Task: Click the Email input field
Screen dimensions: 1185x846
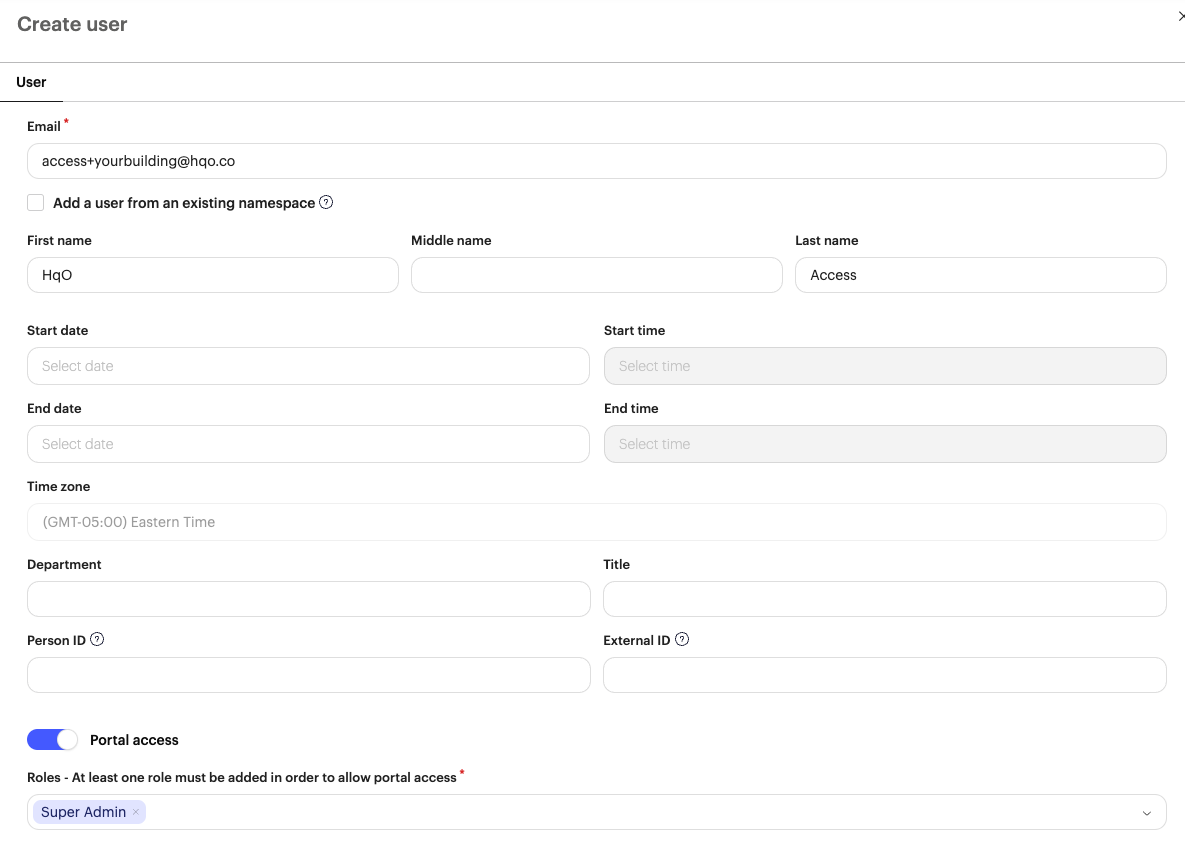Action: point(596,161)
